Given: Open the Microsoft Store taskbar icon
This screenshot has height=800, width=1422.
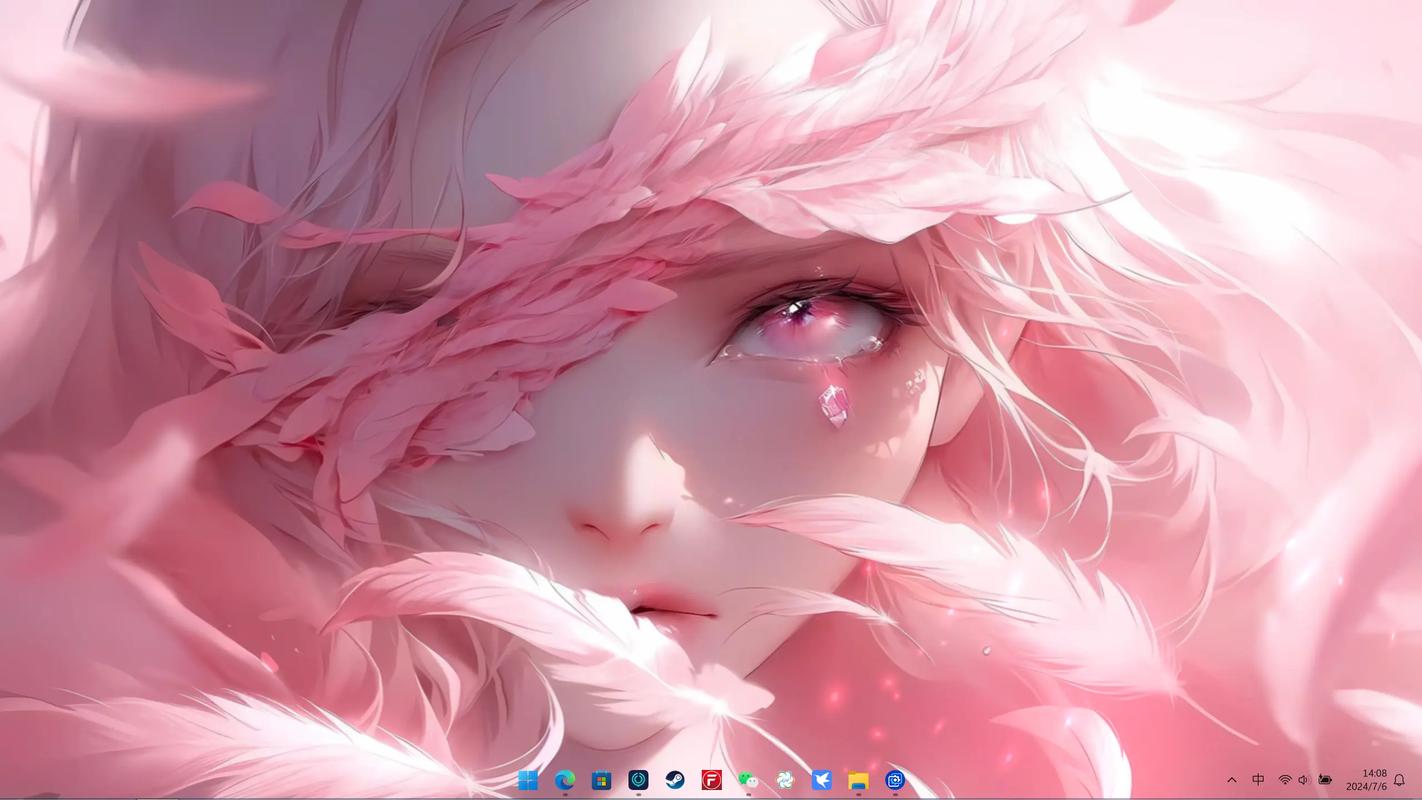Looking at the screenshot, I should [601, 780].
